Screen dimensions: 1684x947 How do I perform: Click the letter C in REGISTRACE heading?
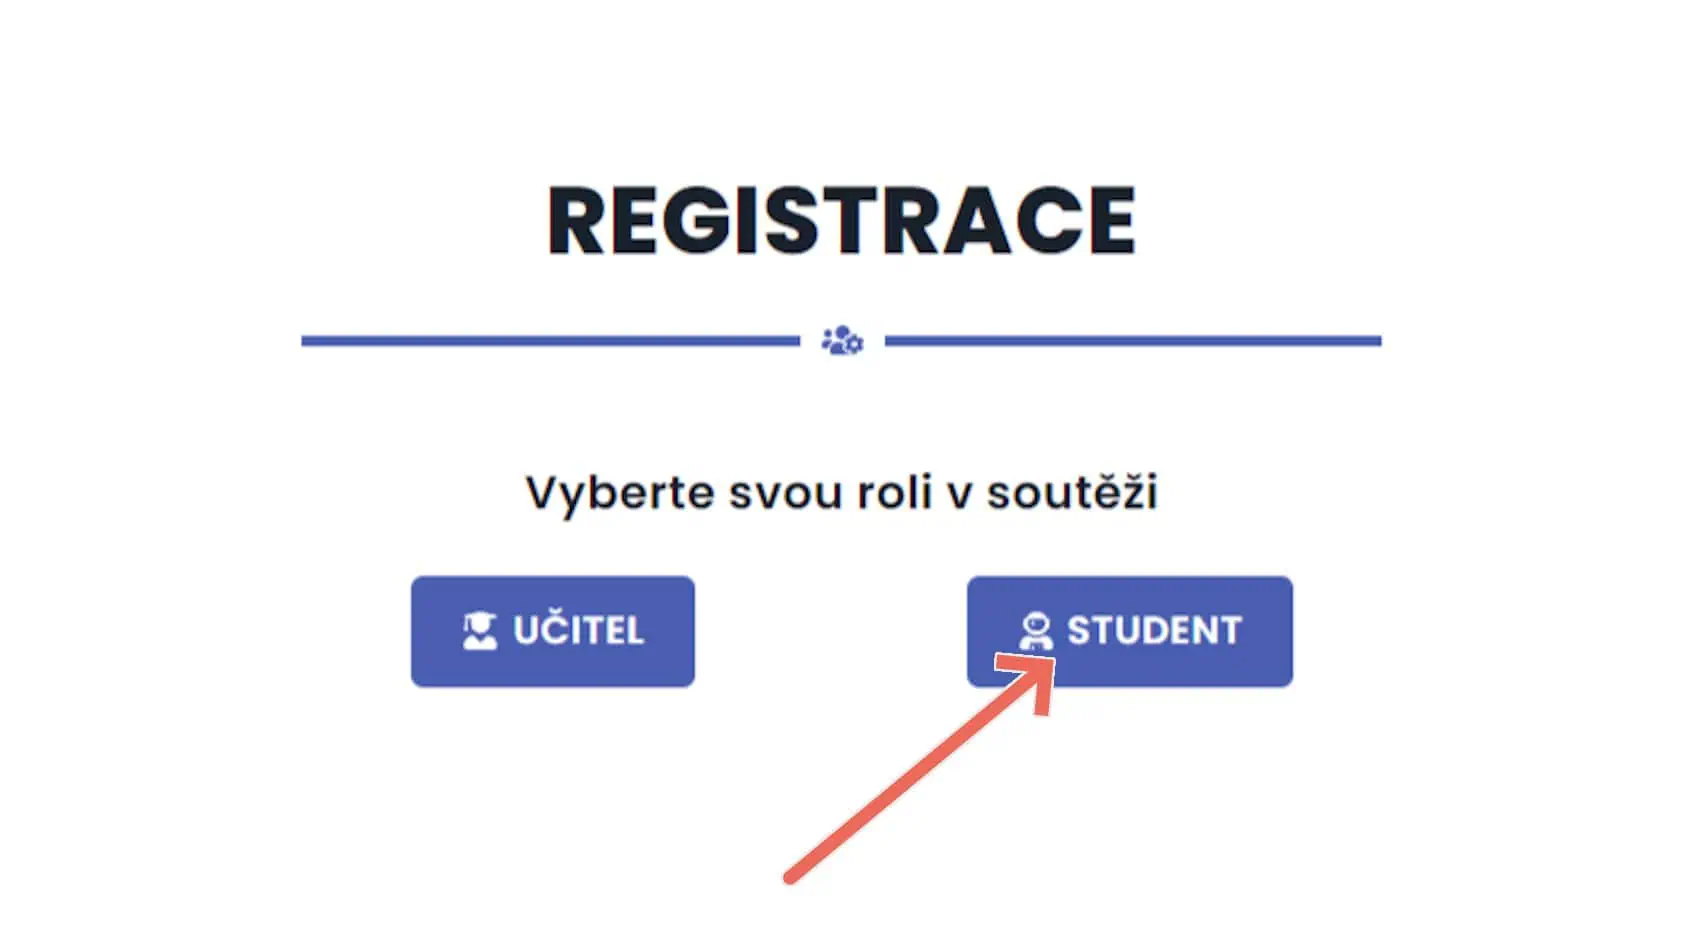(1032, 221)
